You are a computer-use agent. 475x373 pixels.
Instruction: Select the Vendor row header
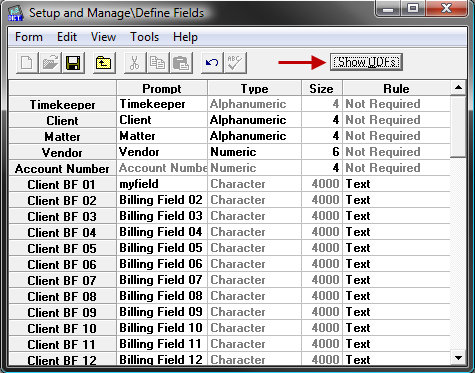pos(62,152)
